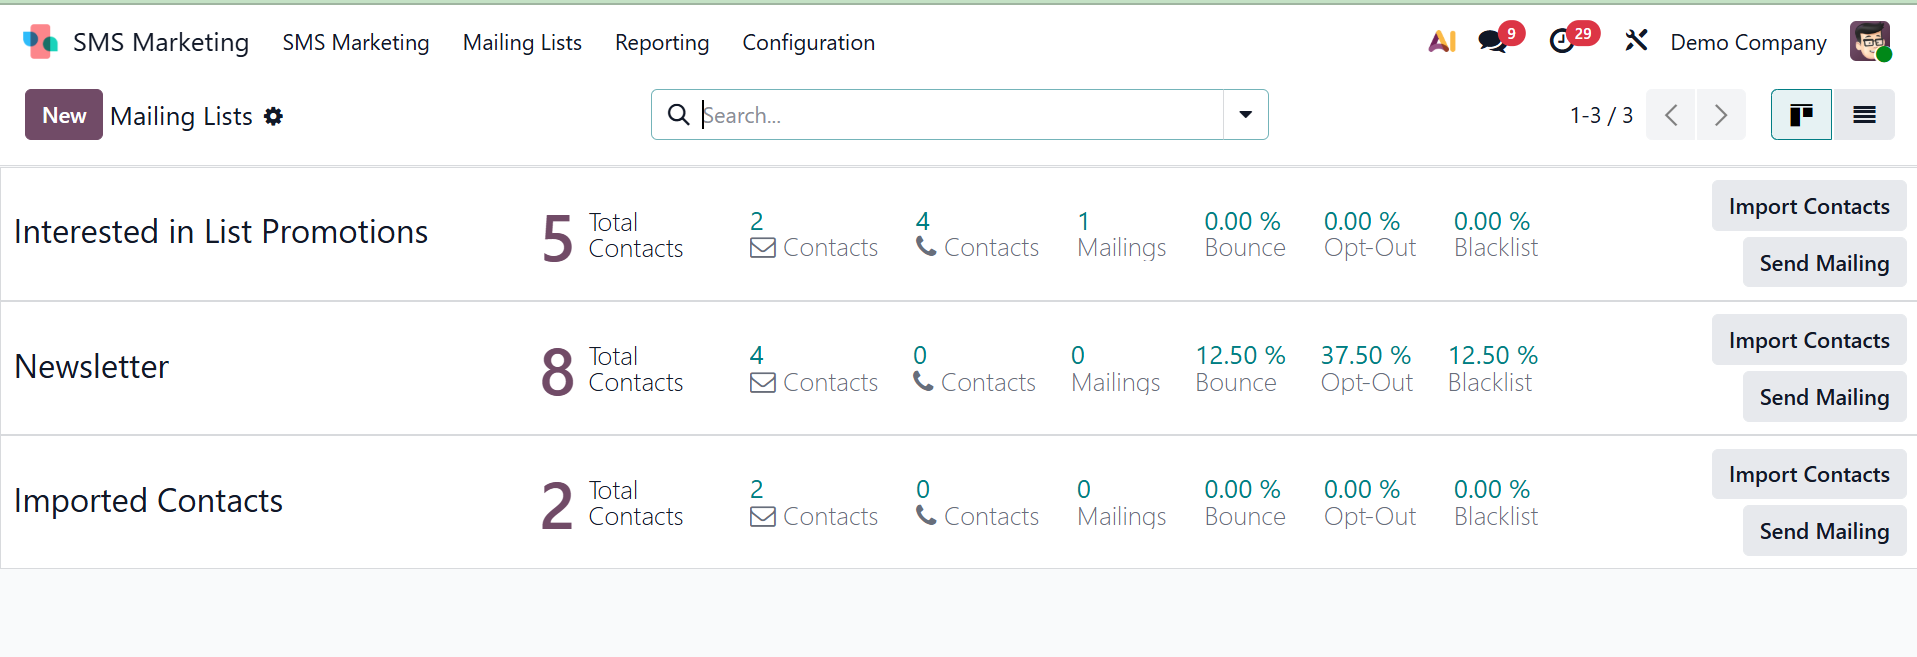The width and height of the screenshot is (1917, 657).
Task: Click the Mailing Lists gear settings icon
Action: [x=274, y=116]
